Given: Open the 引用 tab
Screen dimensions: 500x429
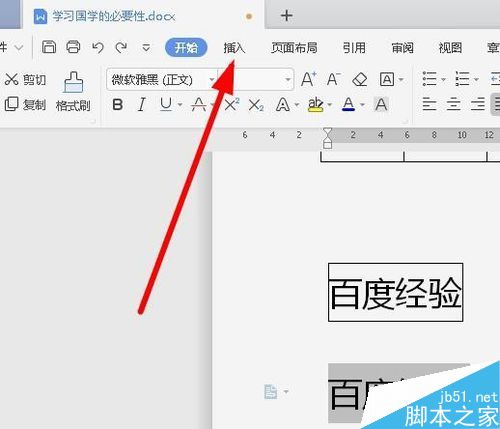Looking at the screenshot, I should 354,48.
